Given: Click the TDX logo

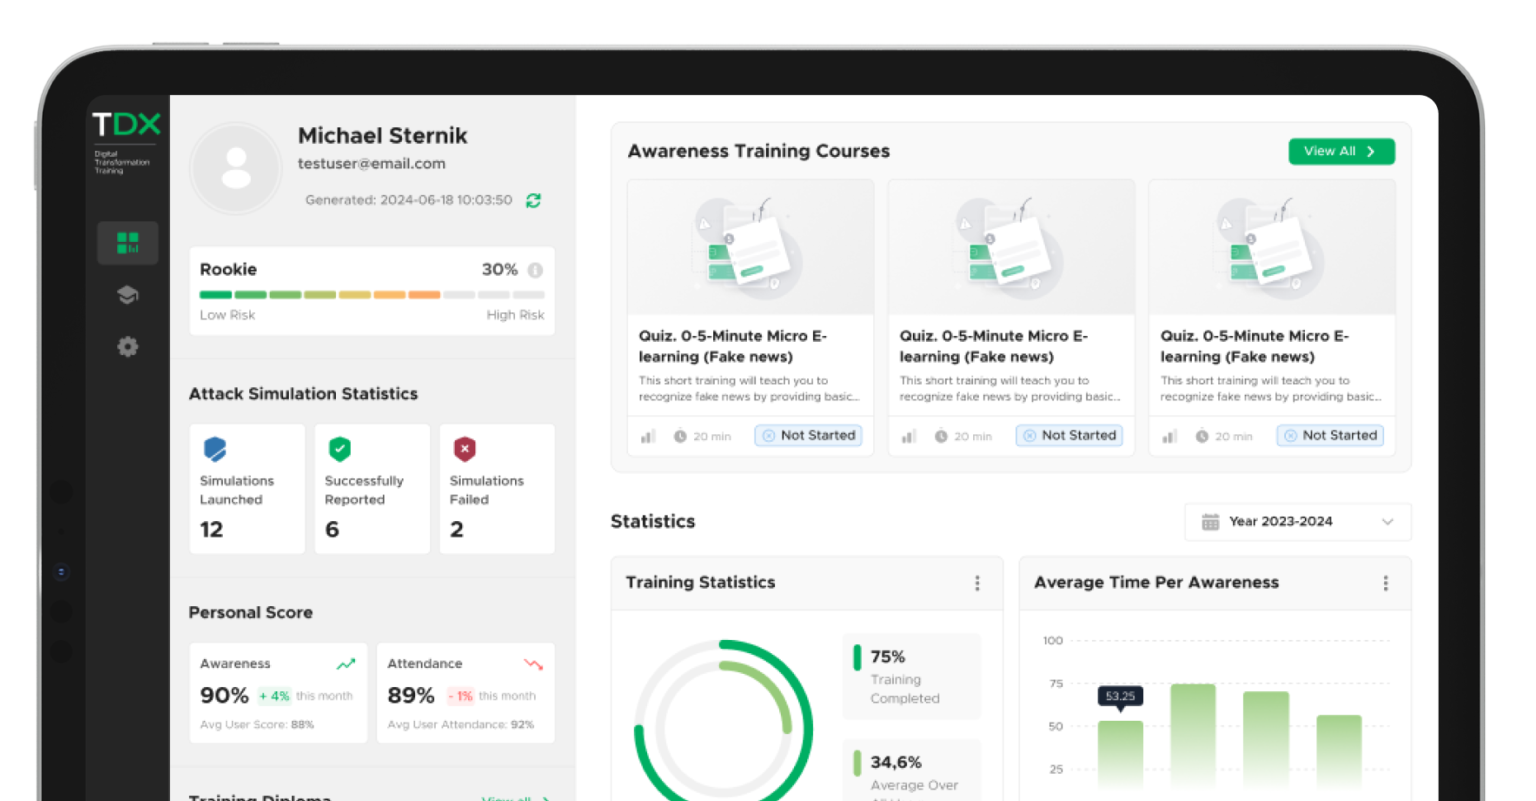Looking at the screenshot, I should [x=126, y=125].
